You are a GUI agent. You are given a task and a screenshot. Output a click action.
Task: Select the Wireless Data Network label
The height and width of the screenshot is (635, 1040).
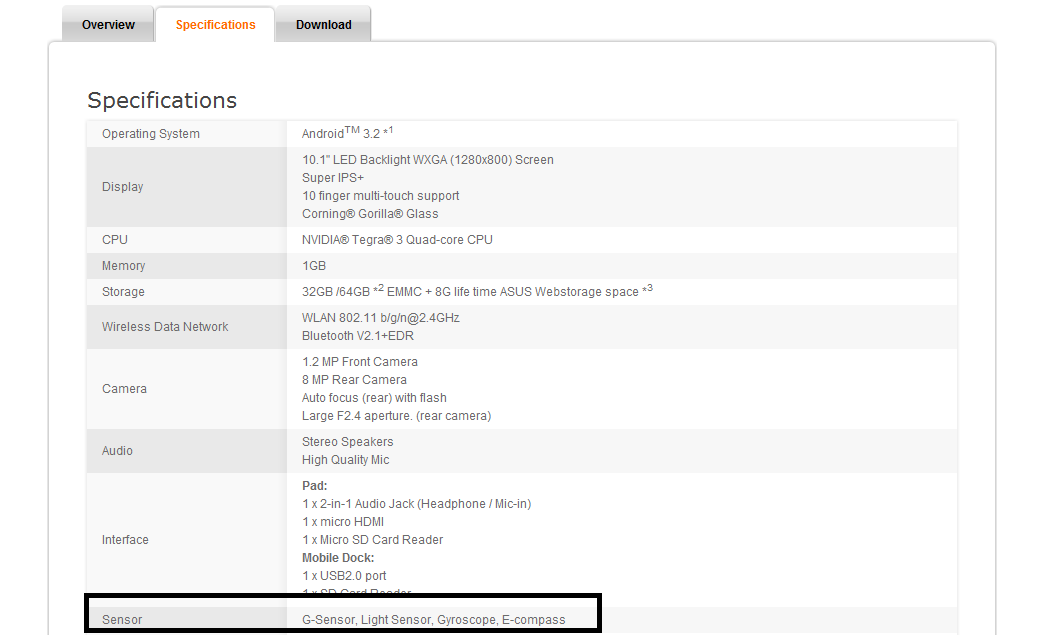pos(165,326)
